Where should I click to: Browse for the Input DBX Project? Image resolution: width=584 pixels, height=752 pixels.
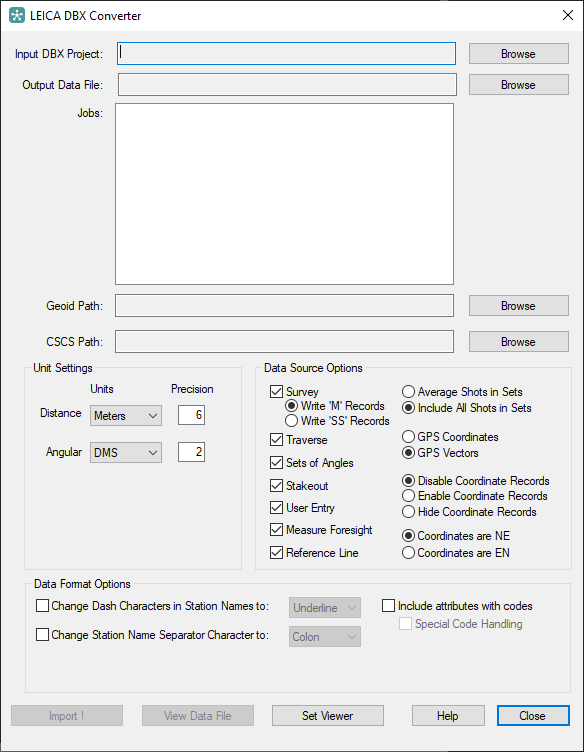pos(518,54)
